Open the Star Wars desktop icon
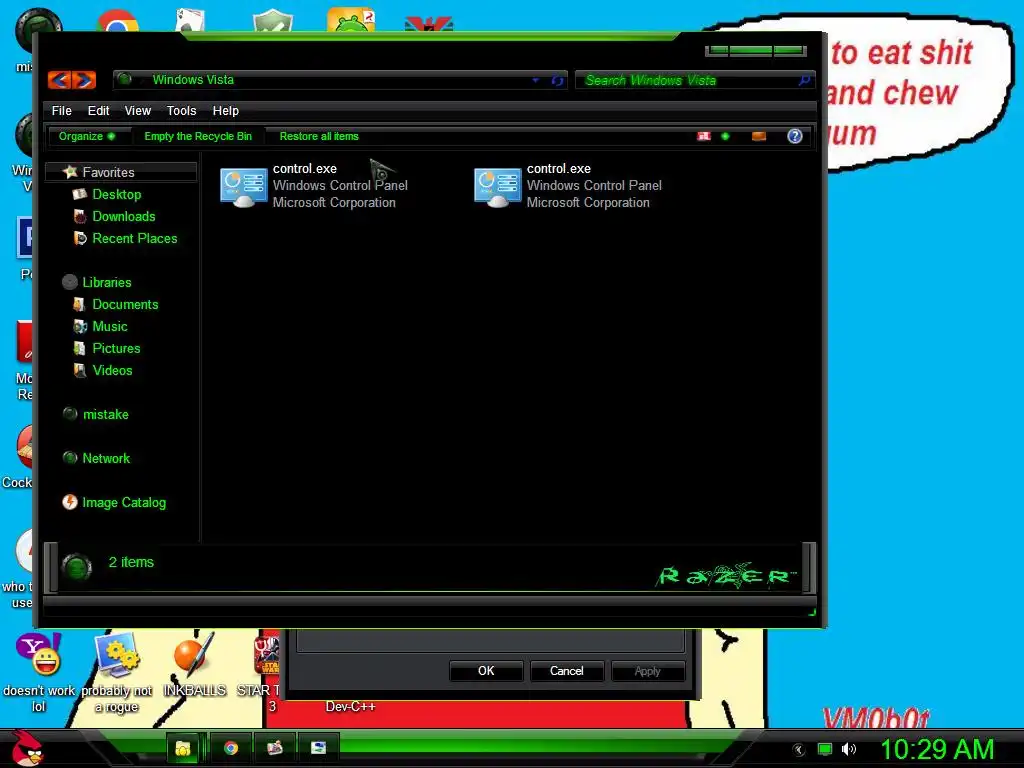This screenshot has width=1024, height=768. click(259, 673)
